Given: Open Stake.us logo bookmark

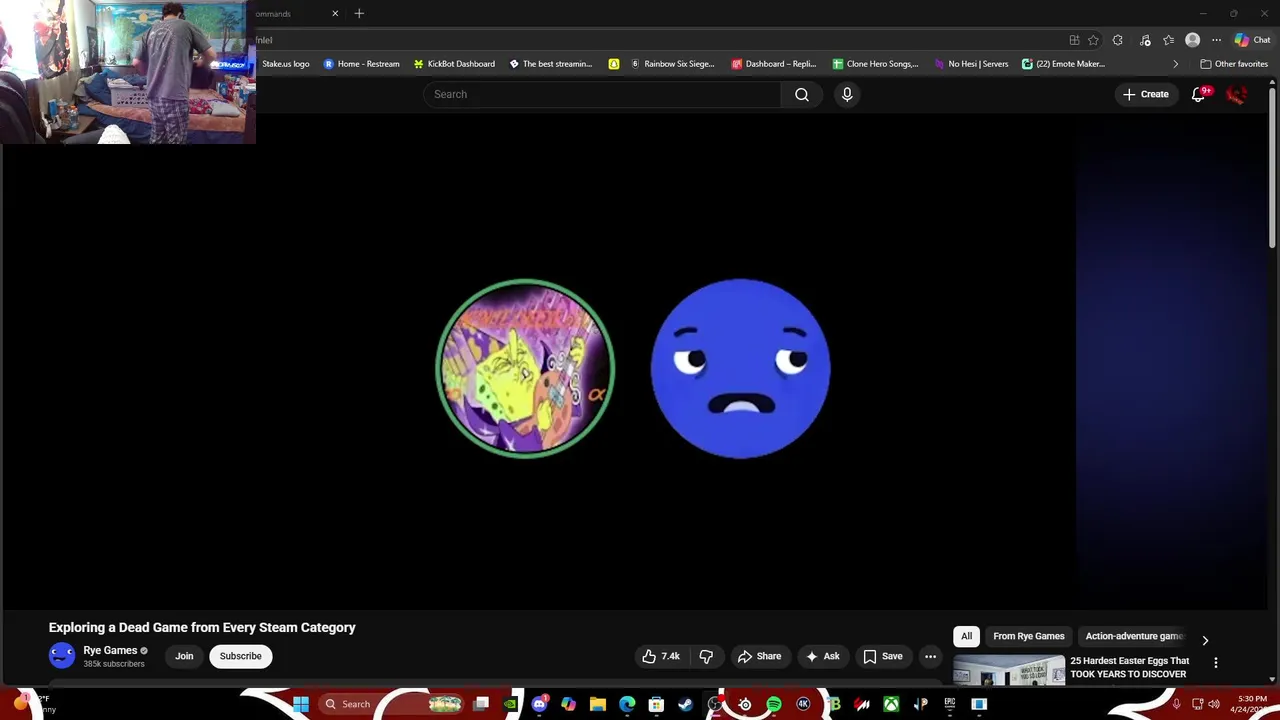Looking at the screenshot, I should pos(285,64).
